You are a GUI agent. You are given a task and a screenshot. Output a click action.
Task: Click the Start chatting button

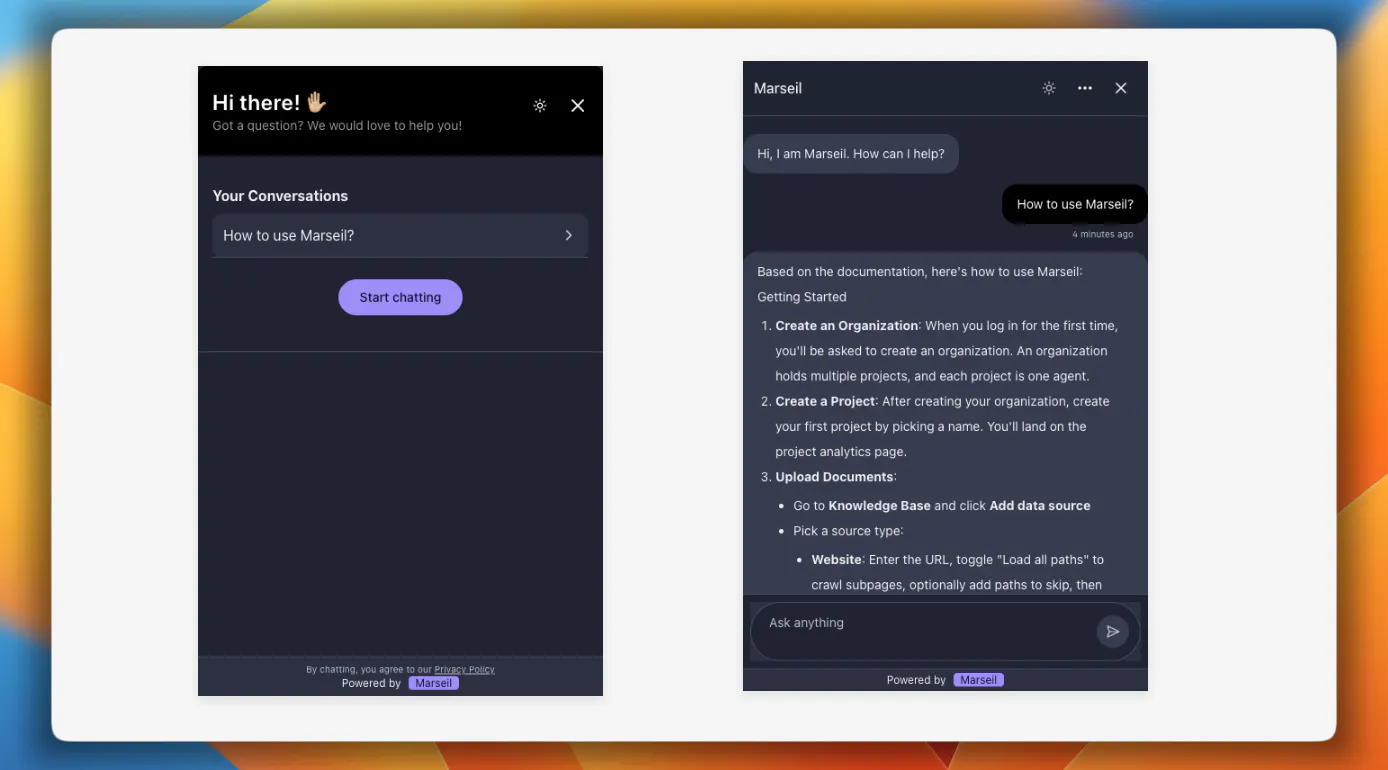pyautogui.click(x=400, y=297)
